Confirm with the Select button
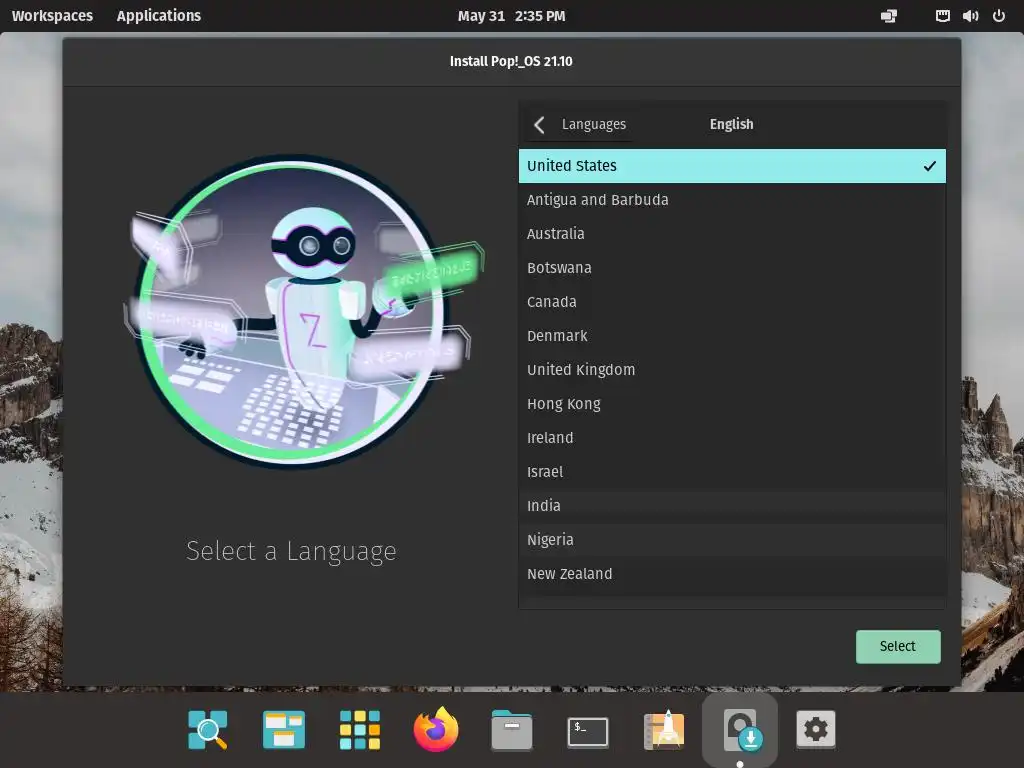 [x=898, y=647]
